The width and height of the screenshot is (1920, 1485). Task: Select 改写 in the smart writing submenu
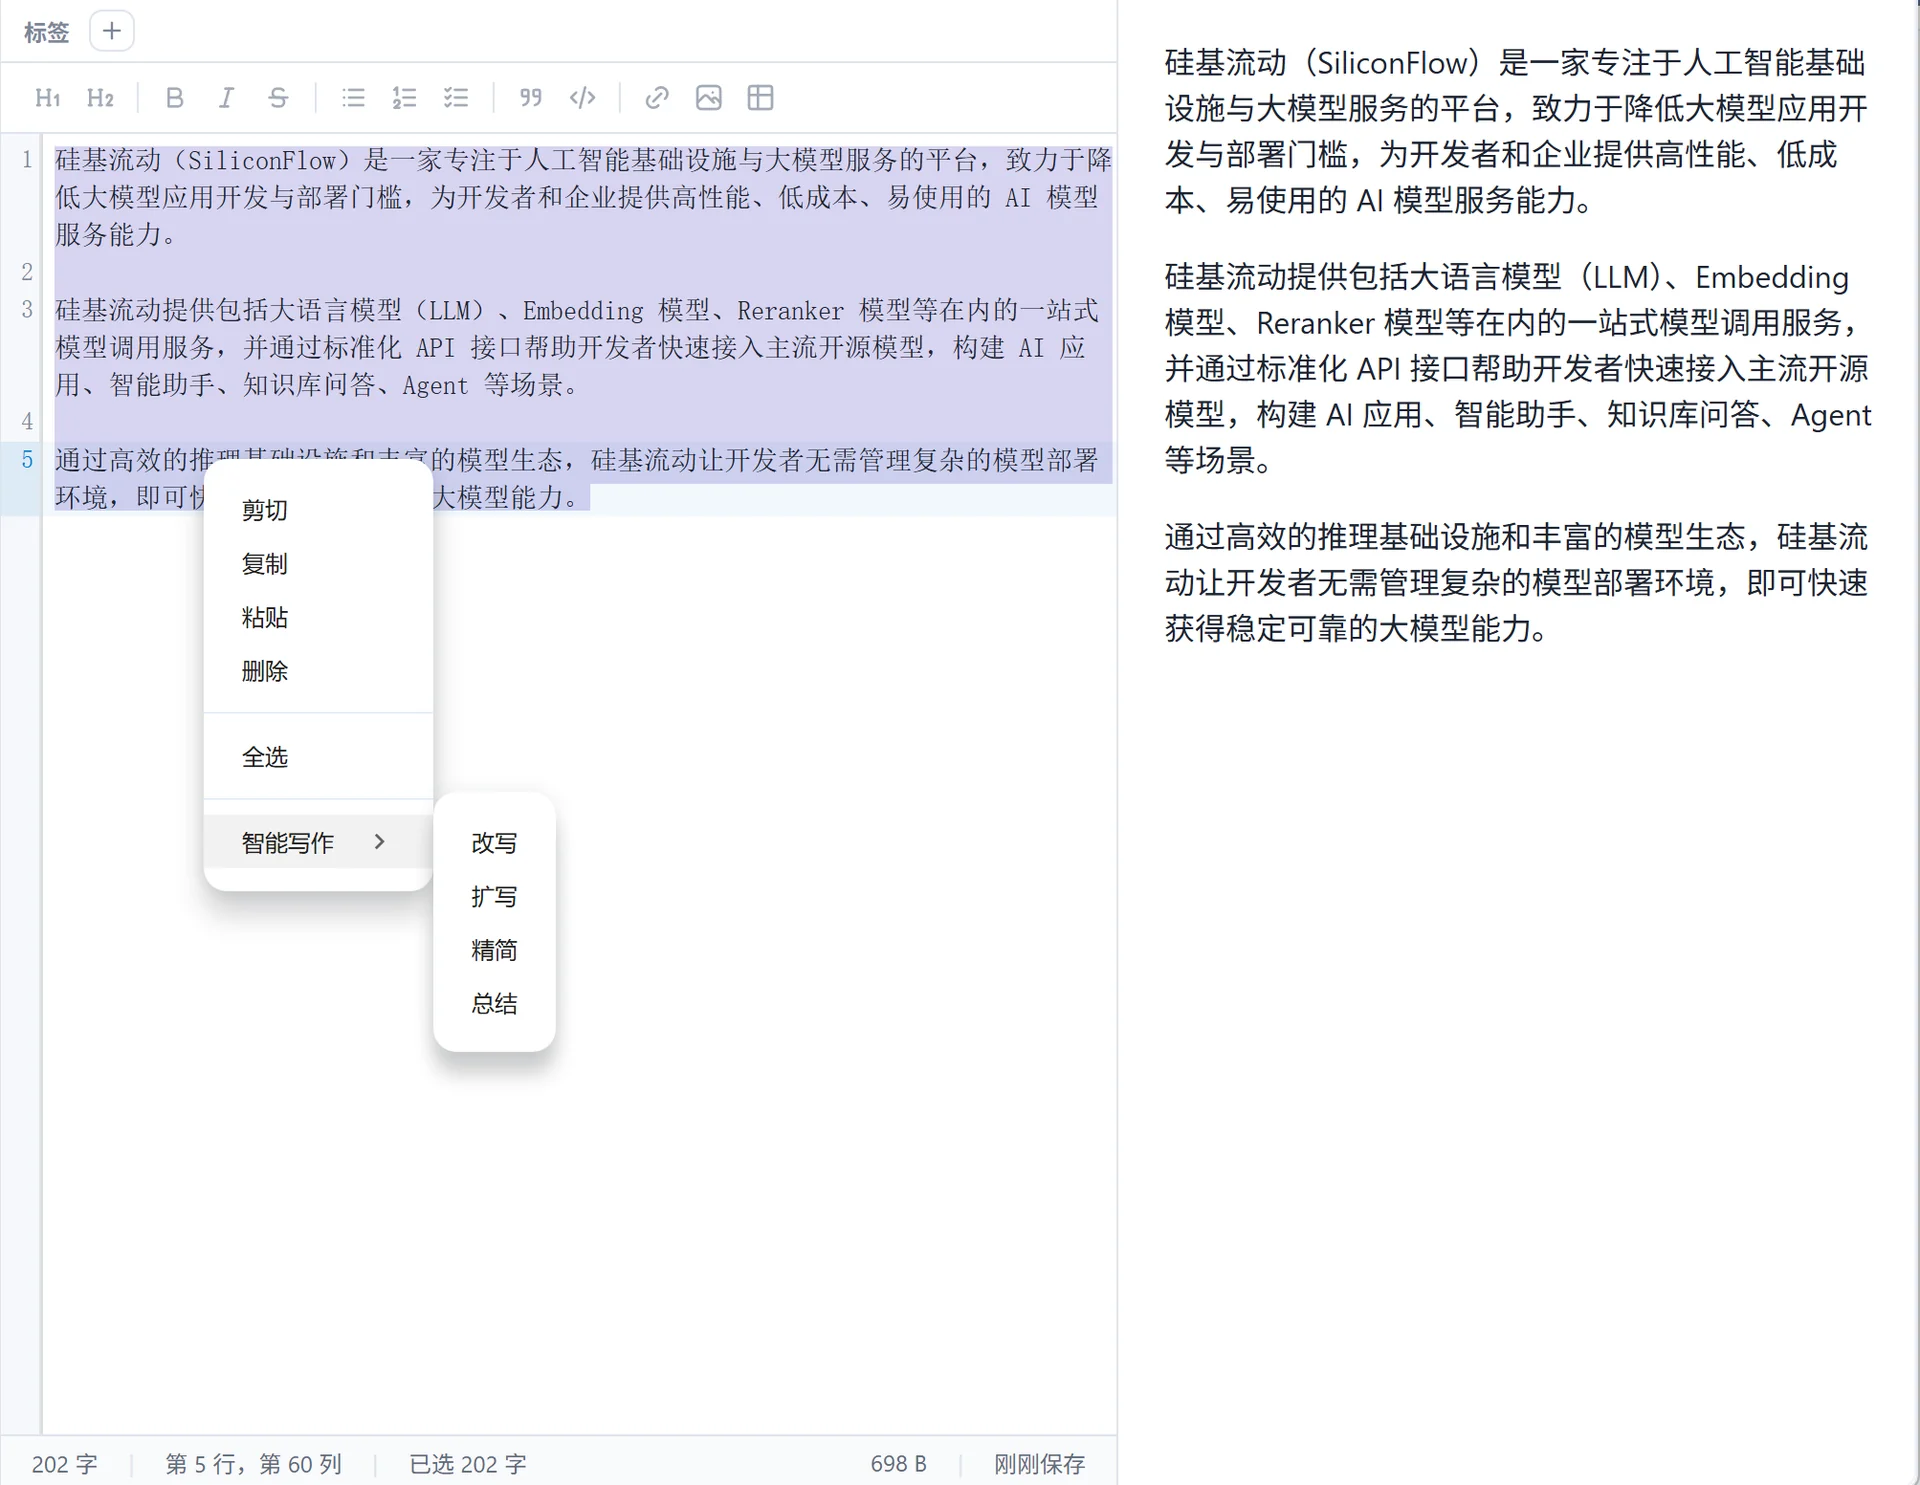(x=494, y=843)
